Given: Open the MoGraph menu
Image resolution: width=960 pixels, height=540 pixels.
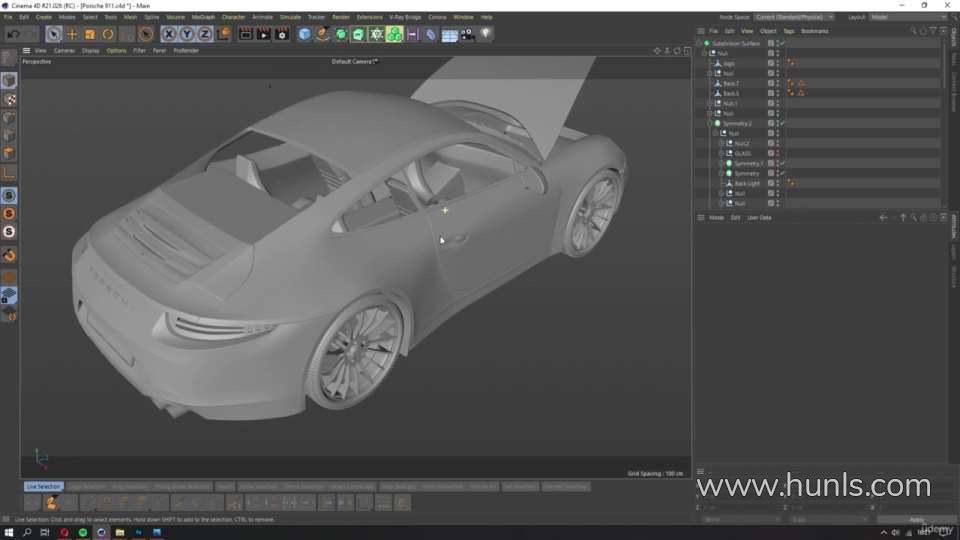Looking at the screenshot, I should [203, 17].
